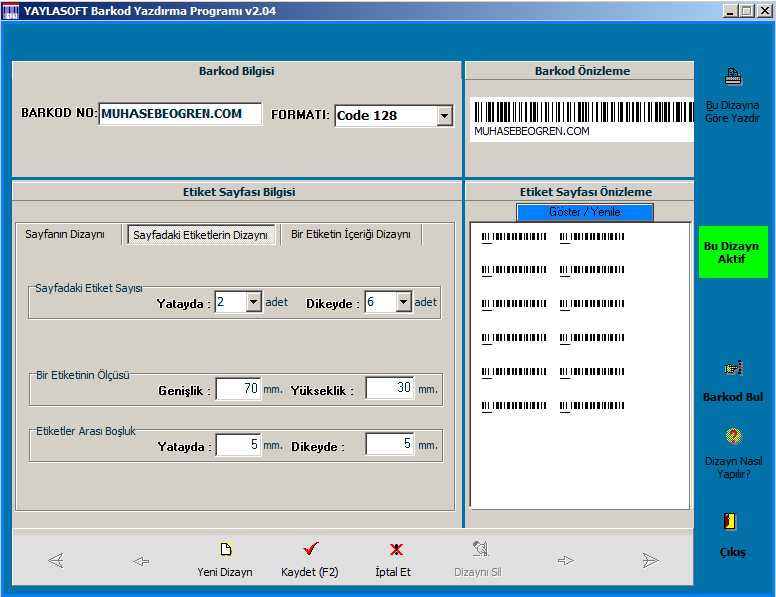Click the Barkod Bilgisi heading
776x597 pixels.
(237, 71)
